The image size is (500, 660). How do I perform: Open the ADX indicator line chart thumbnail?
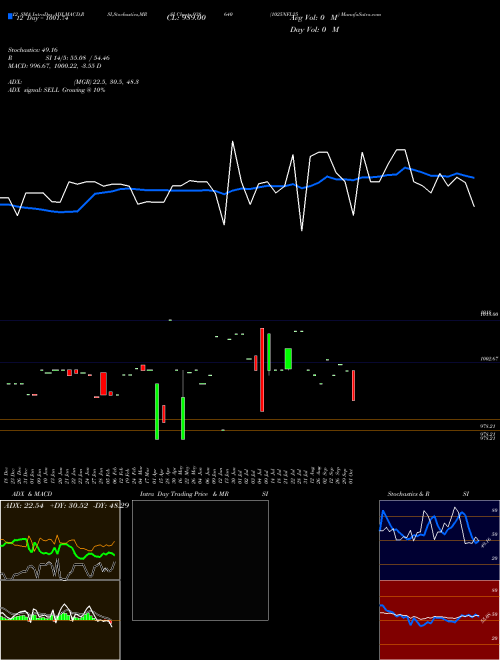(60, 540)
